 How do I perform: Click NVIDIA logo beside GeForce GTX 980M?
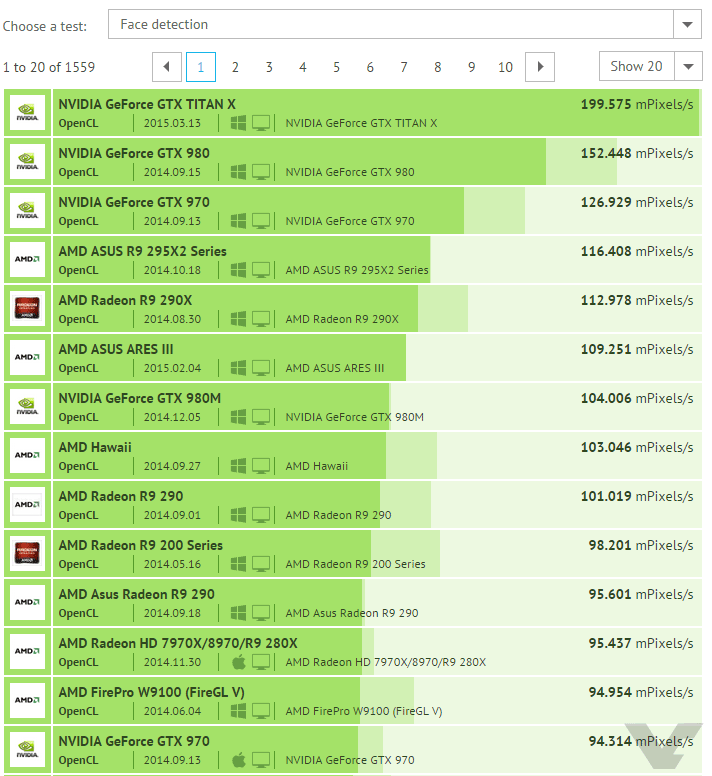[x=27, y=407]
